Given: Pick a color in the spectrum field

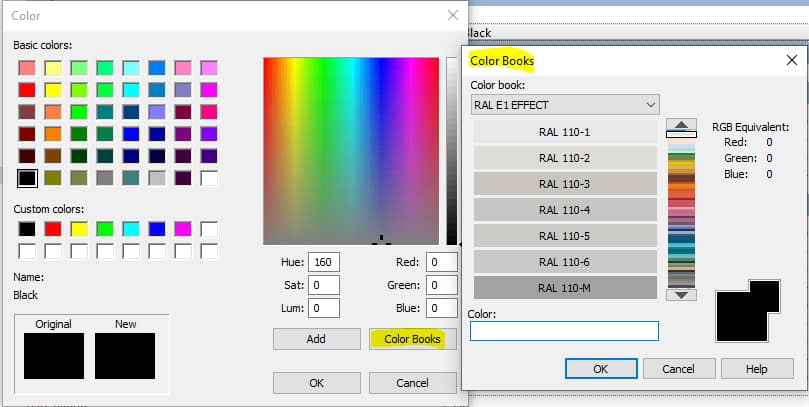Looking at the screenshot, I should click(x=351, y=151).
